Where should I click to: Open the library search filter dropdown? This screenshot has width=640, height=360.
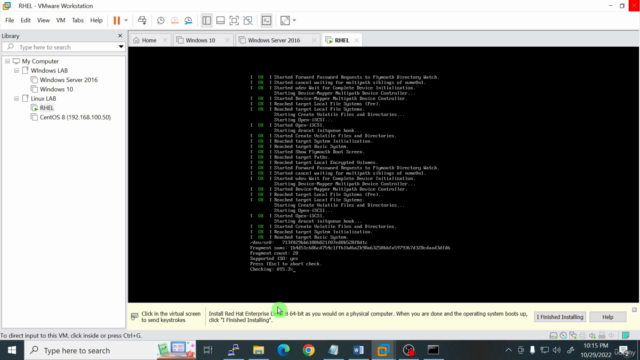[121, 47]
